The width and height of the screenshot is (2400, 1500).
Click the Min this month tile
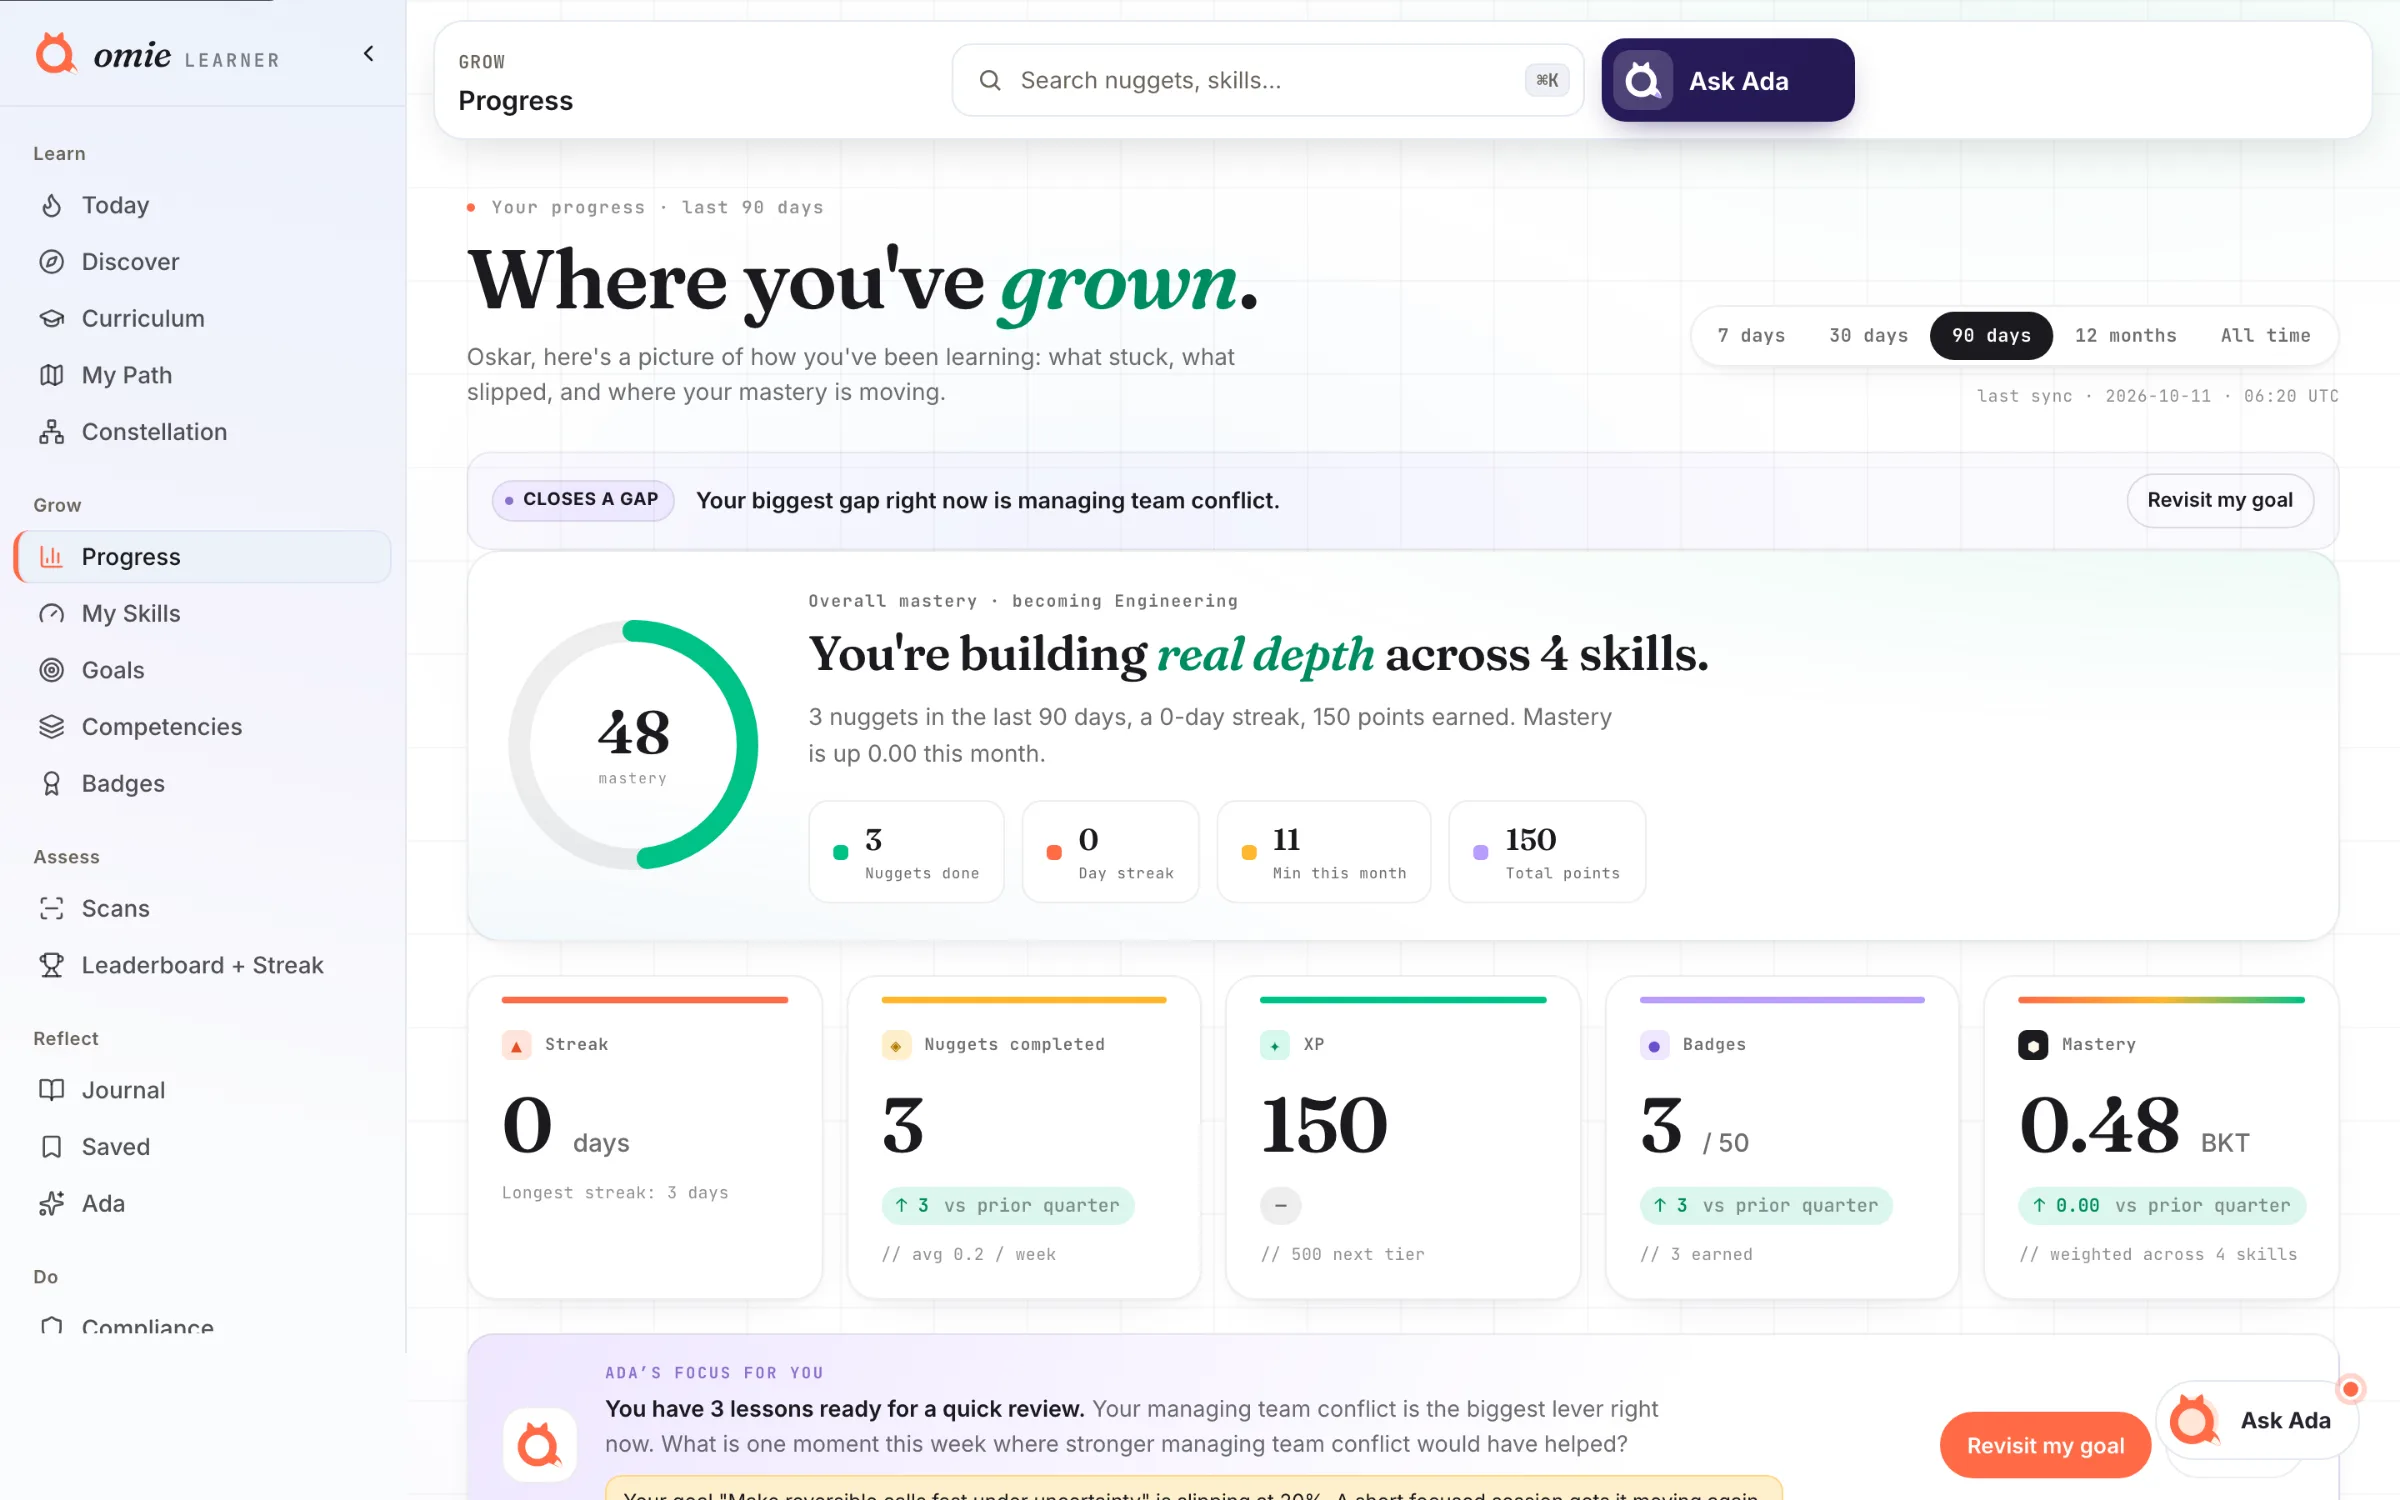(x=1323, y=852)
